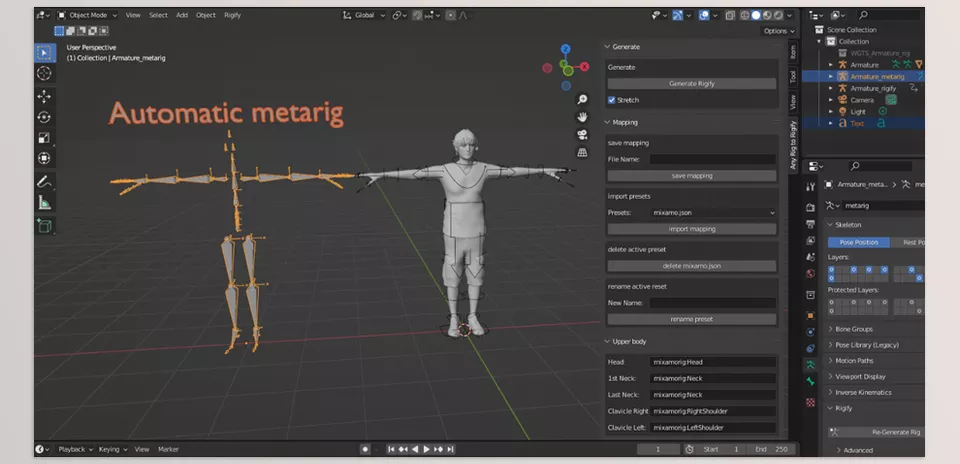The width and height of the screenshot is (960, 464).
Task: Open the Render properties tab icon
Action: point(811,208)
